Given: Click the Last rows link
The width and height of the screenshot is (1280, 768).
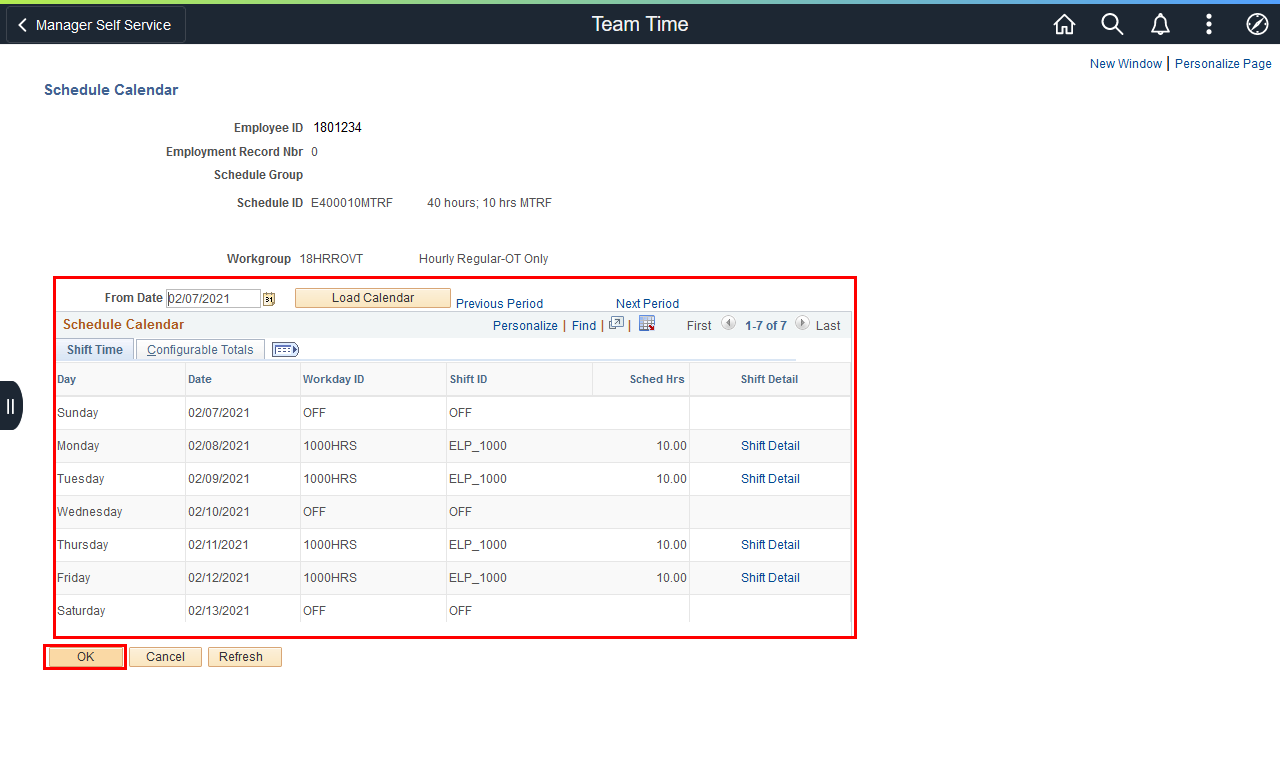Looking at the screenshot, I should click(x=828, y=326).
